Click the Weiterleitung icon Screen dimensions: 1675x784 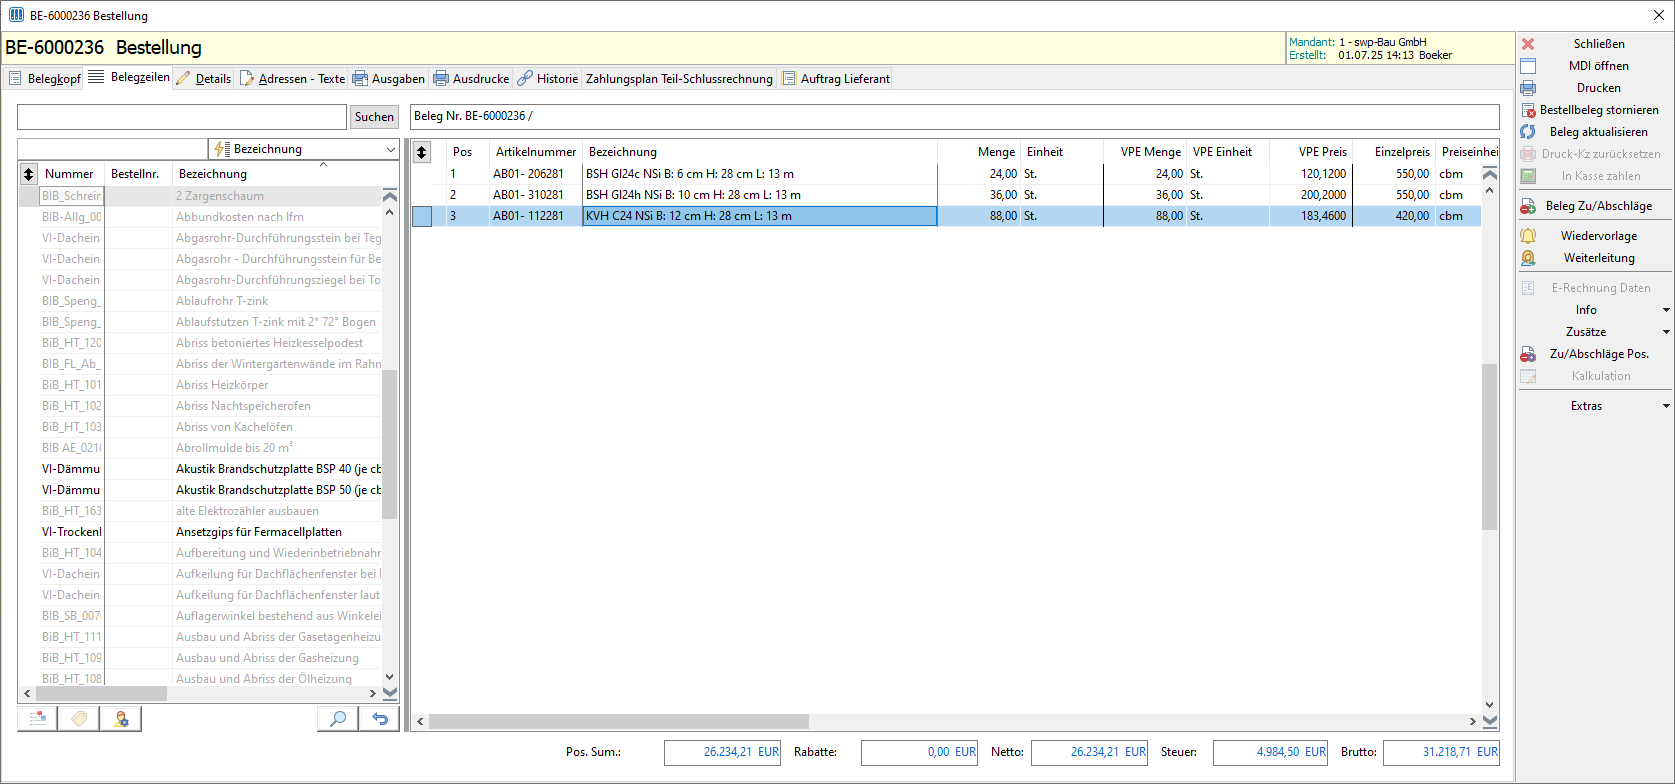point(1528,258)
